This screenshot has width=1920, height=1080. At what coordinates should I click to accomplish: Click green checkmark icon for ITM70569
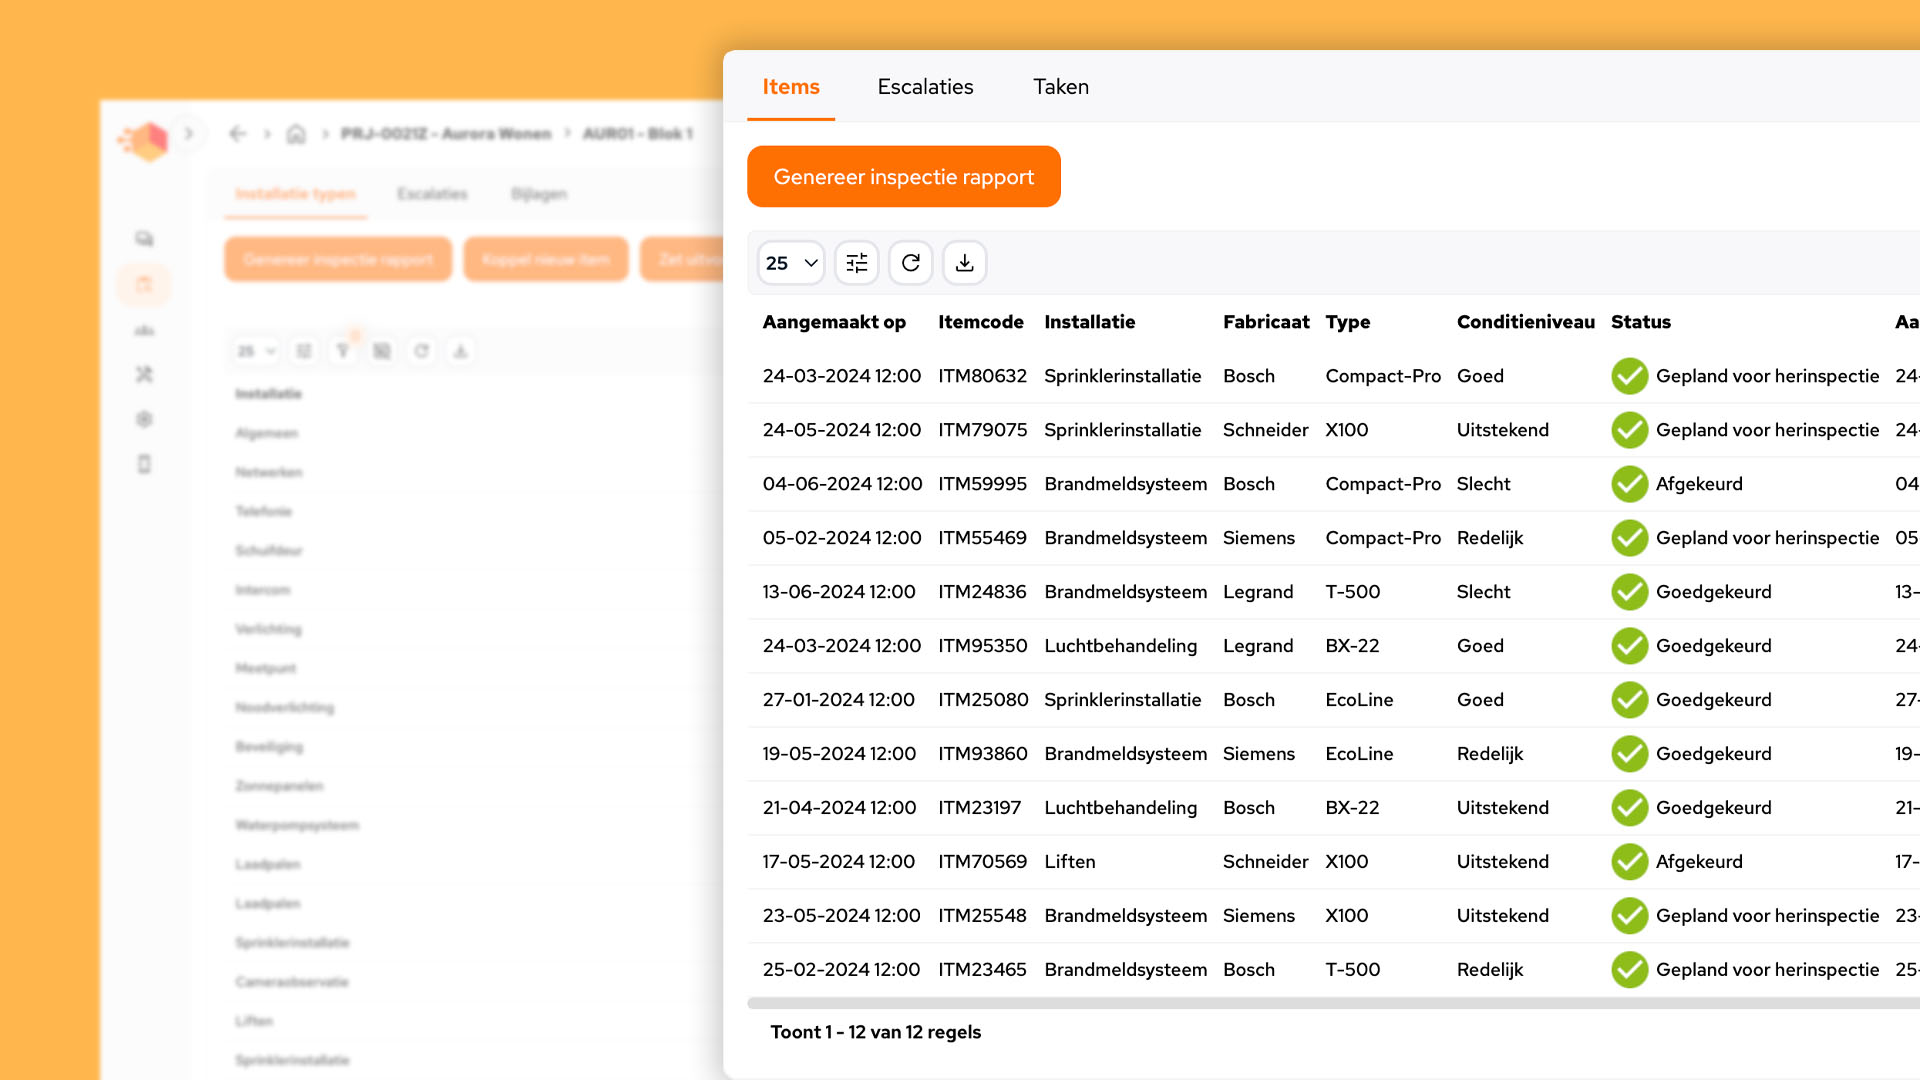point(1629,862)
